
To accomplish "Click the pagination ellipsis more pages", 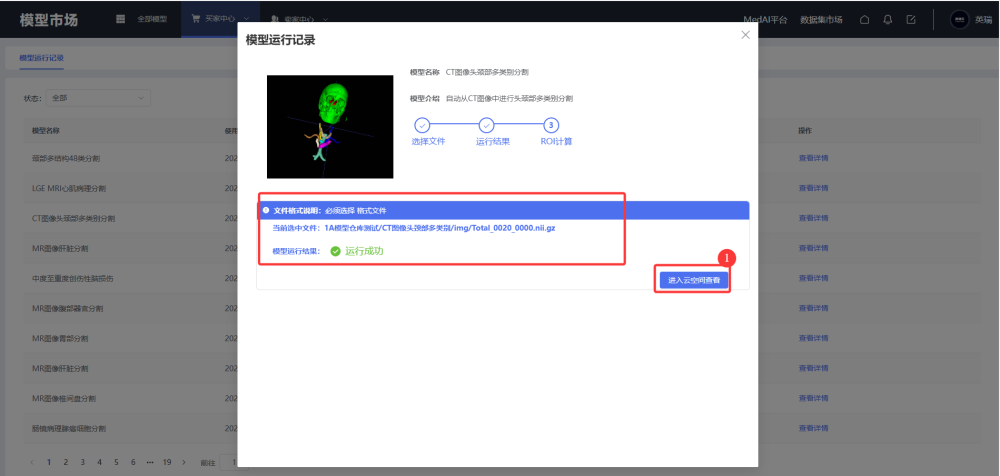I will pos(150,462).
